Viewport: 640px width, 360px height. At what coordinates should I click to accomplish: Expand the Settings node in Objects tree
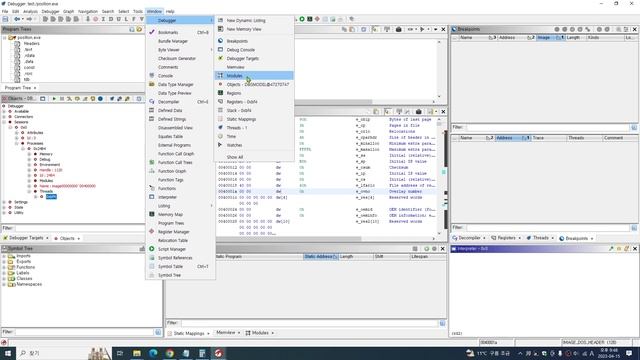point(4,202)
